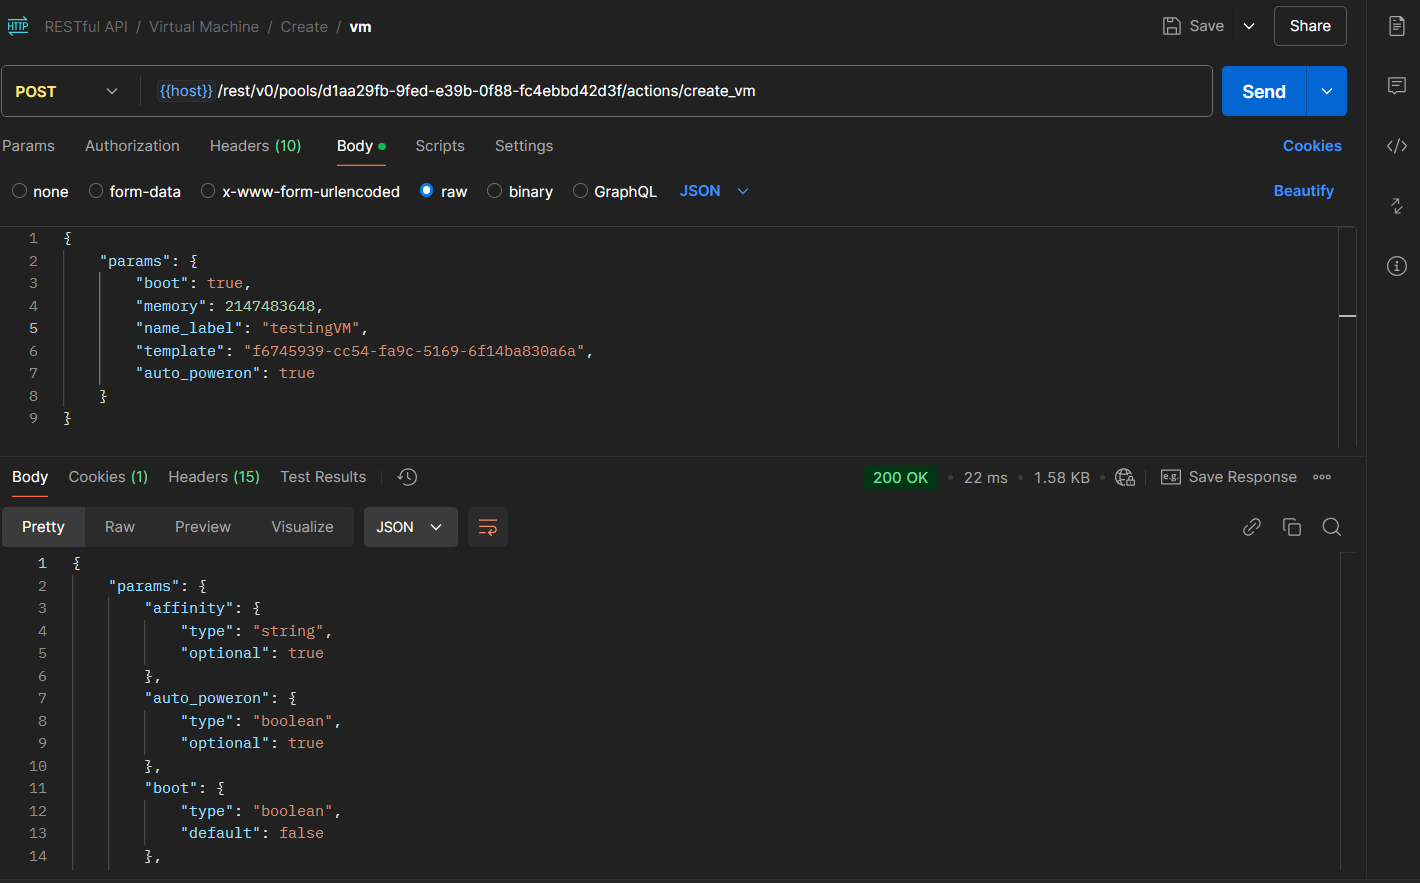This screenshot has height=883, width=1420.
Task: Click the Create breadcrumb
Action: (304, 27)
